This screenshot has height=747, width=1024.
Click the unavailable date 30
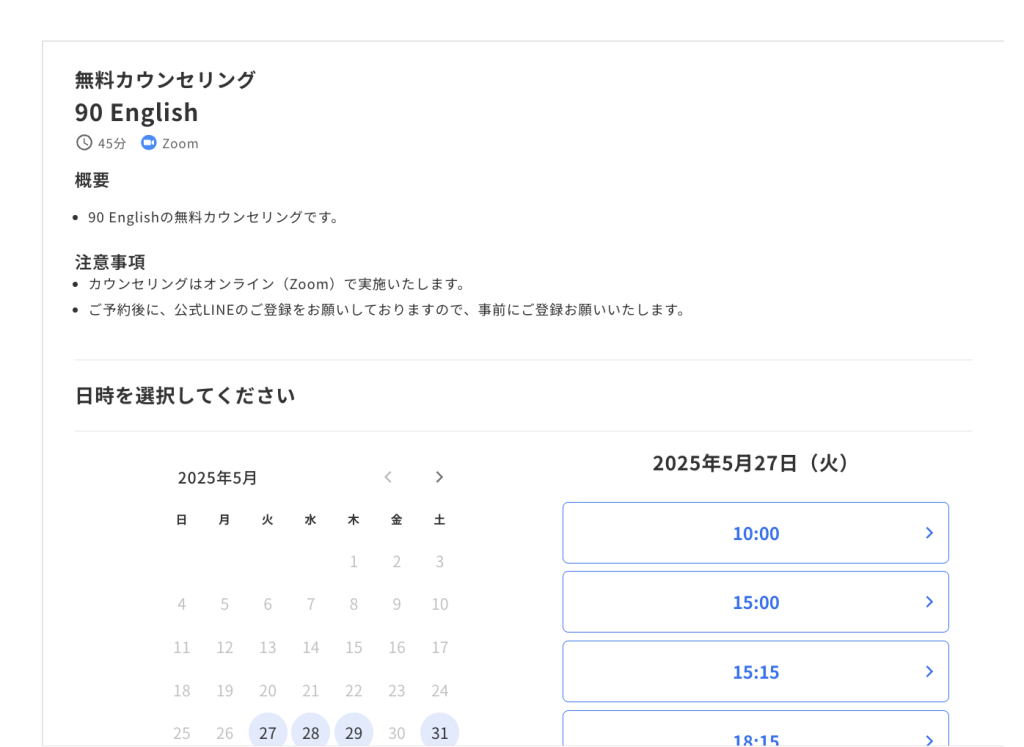(x=397, y=733)
